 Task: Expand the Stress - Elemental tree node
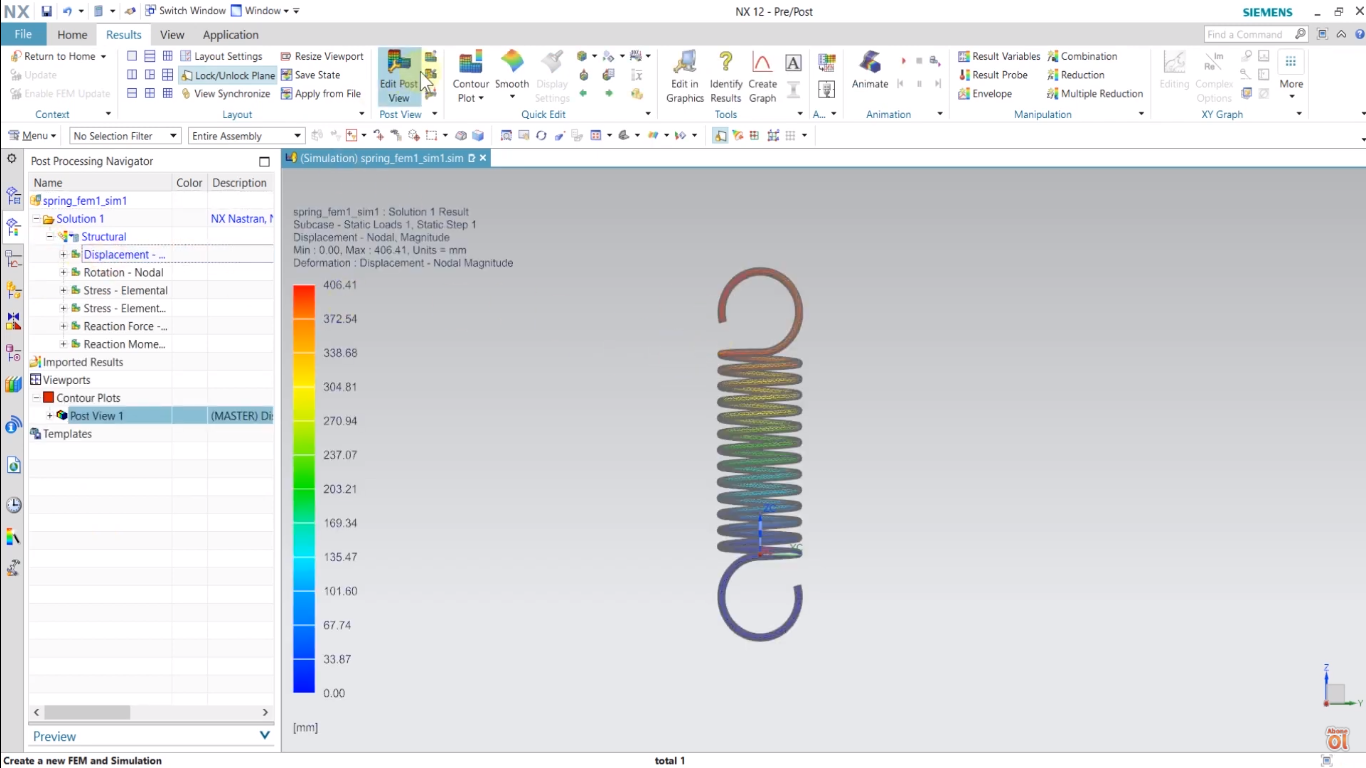pyautogui.click(x=62, y=290)
